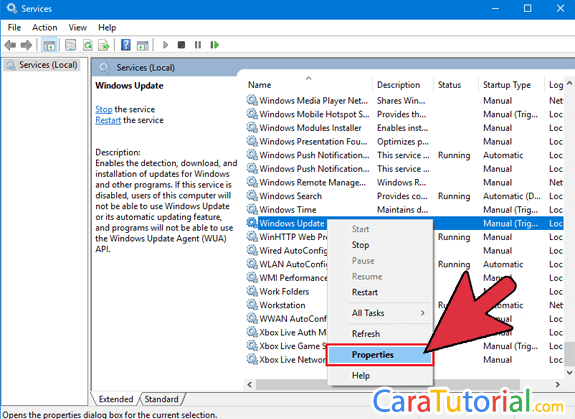This screenshot has width=575, height=419.
Task: Click the Stop Service square icon
Action: click(x=181, y=45)
